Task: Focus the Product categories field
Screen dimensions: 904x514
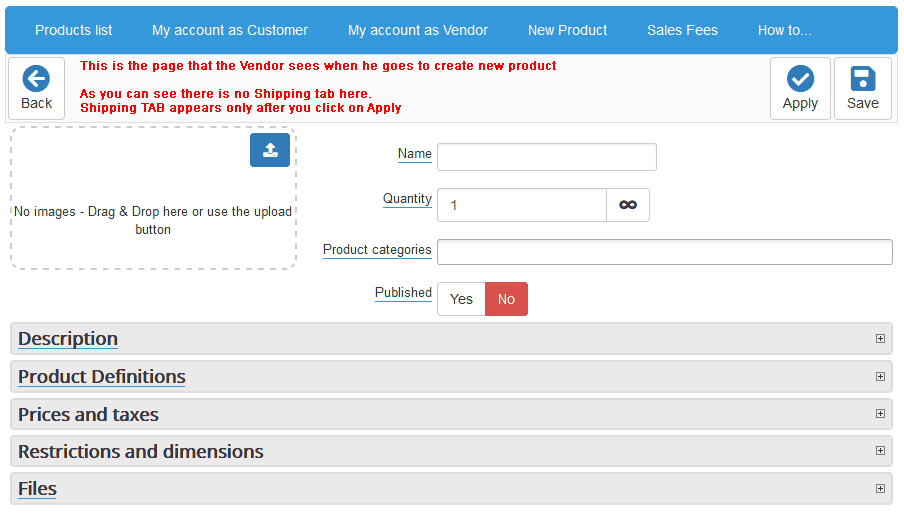Action: pos(665,252)
